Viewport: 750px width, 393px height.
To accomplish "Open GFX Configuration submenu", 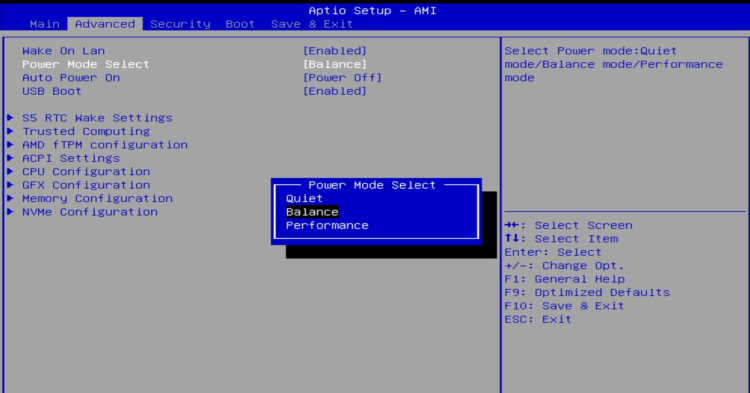I will (86, 185).
